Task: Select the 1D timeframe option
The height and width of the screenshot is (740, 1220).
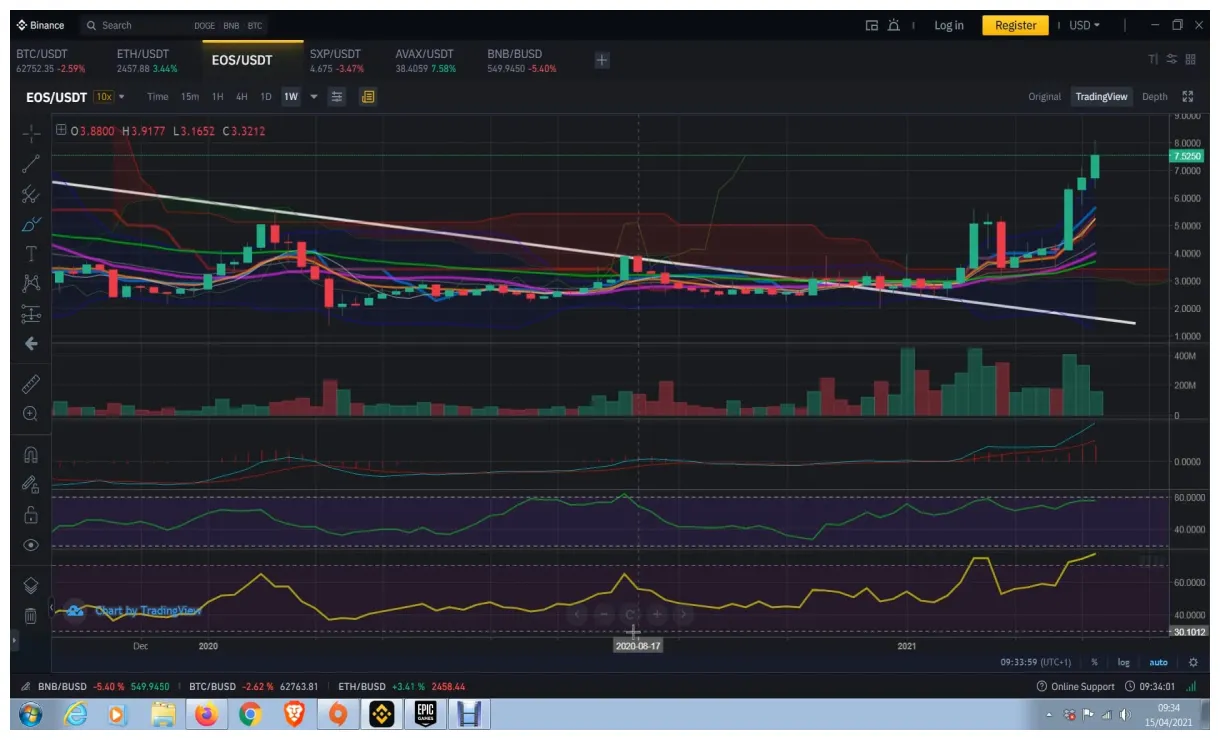Action: (x=264, y=96)
